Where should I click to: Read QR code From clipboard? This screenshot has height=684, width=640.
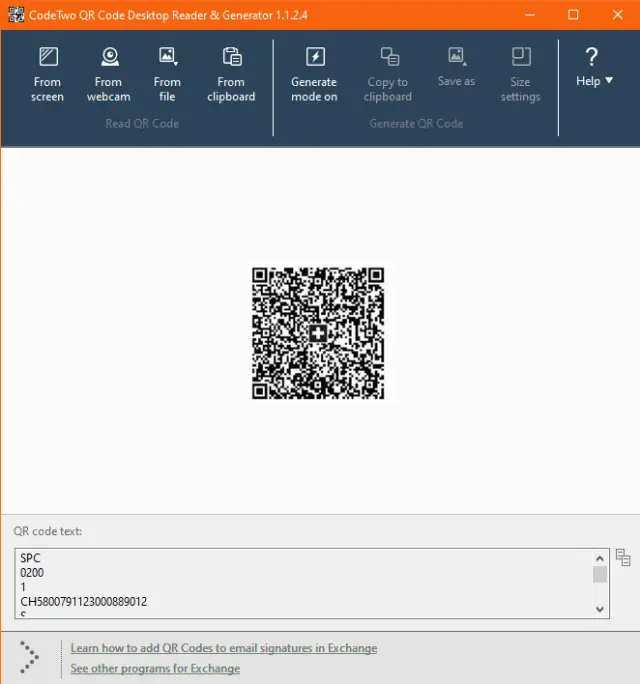tap(231, 75)
